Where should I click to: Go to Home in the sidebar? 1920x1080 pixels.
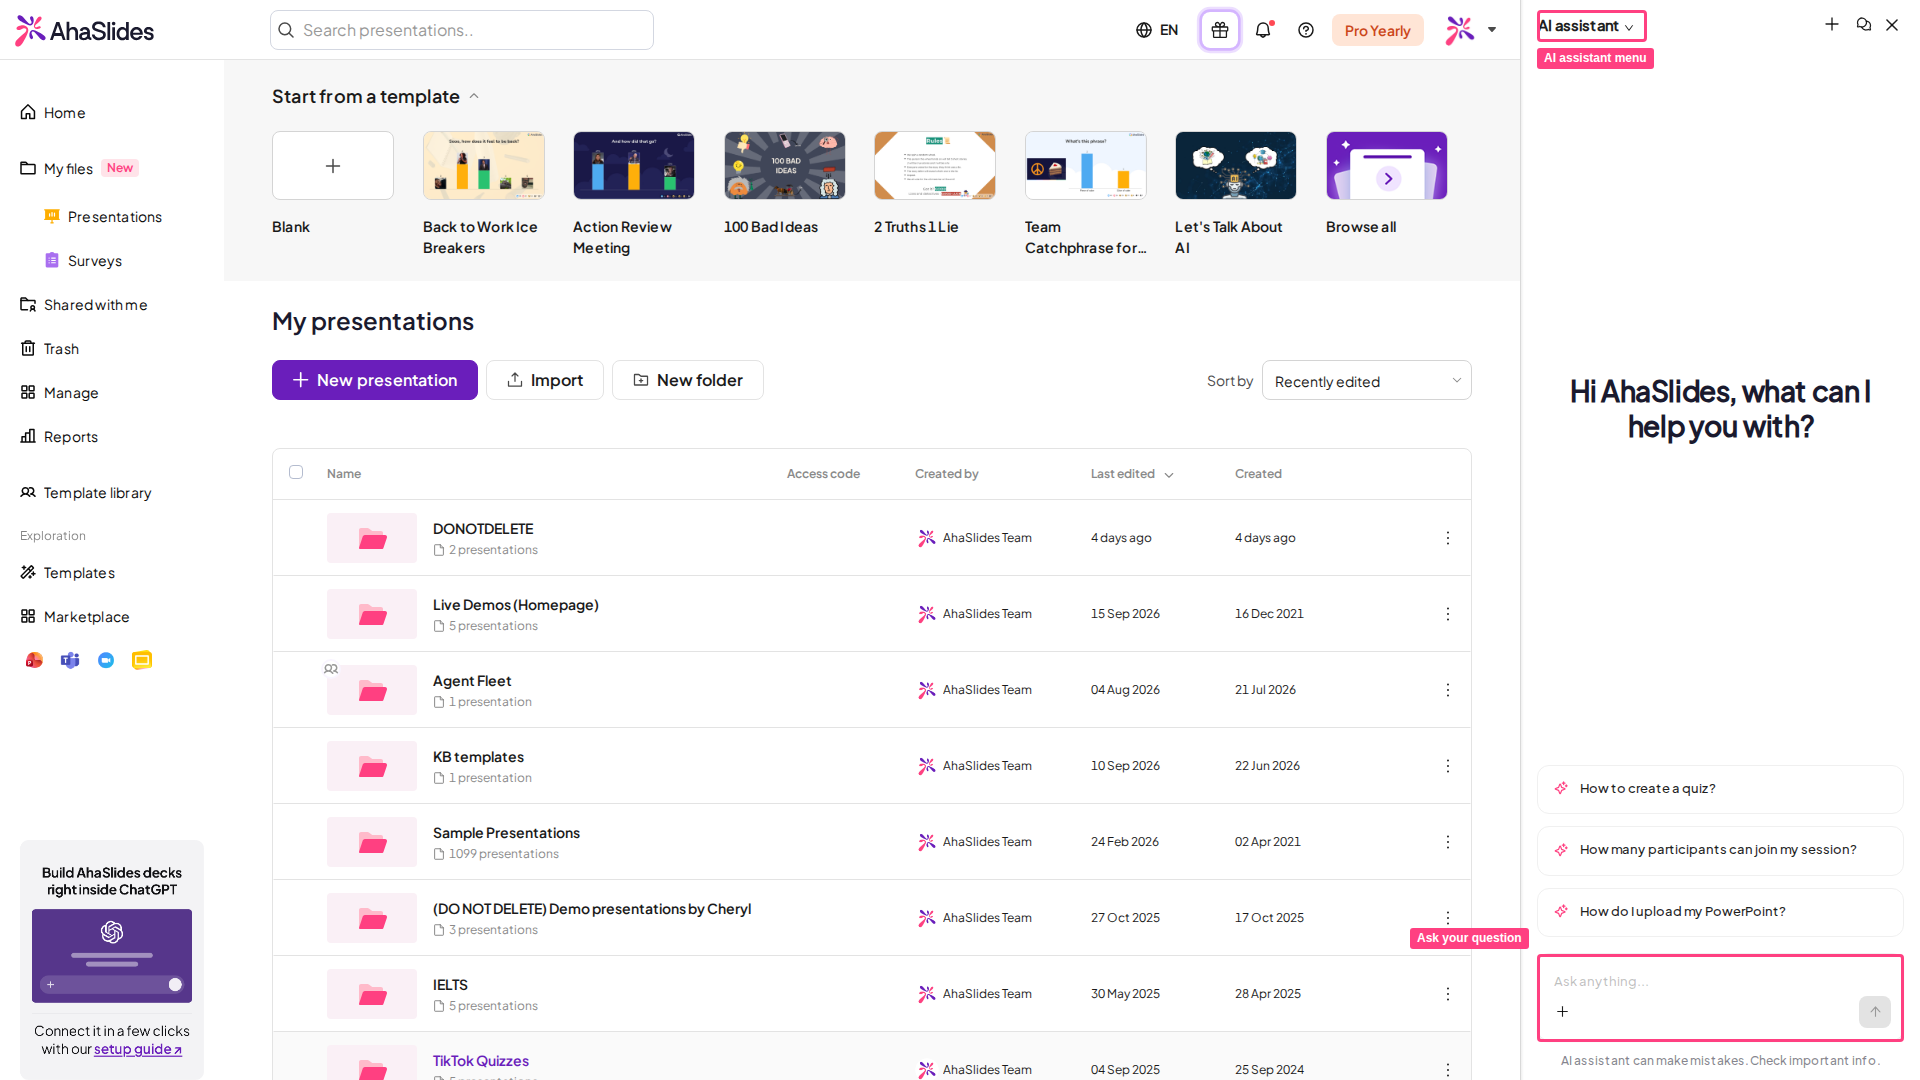(54, 113)
